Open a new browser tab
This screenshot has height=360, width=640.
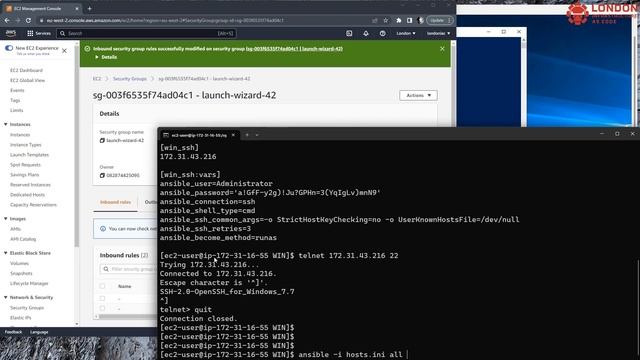(x=89, y=8)
